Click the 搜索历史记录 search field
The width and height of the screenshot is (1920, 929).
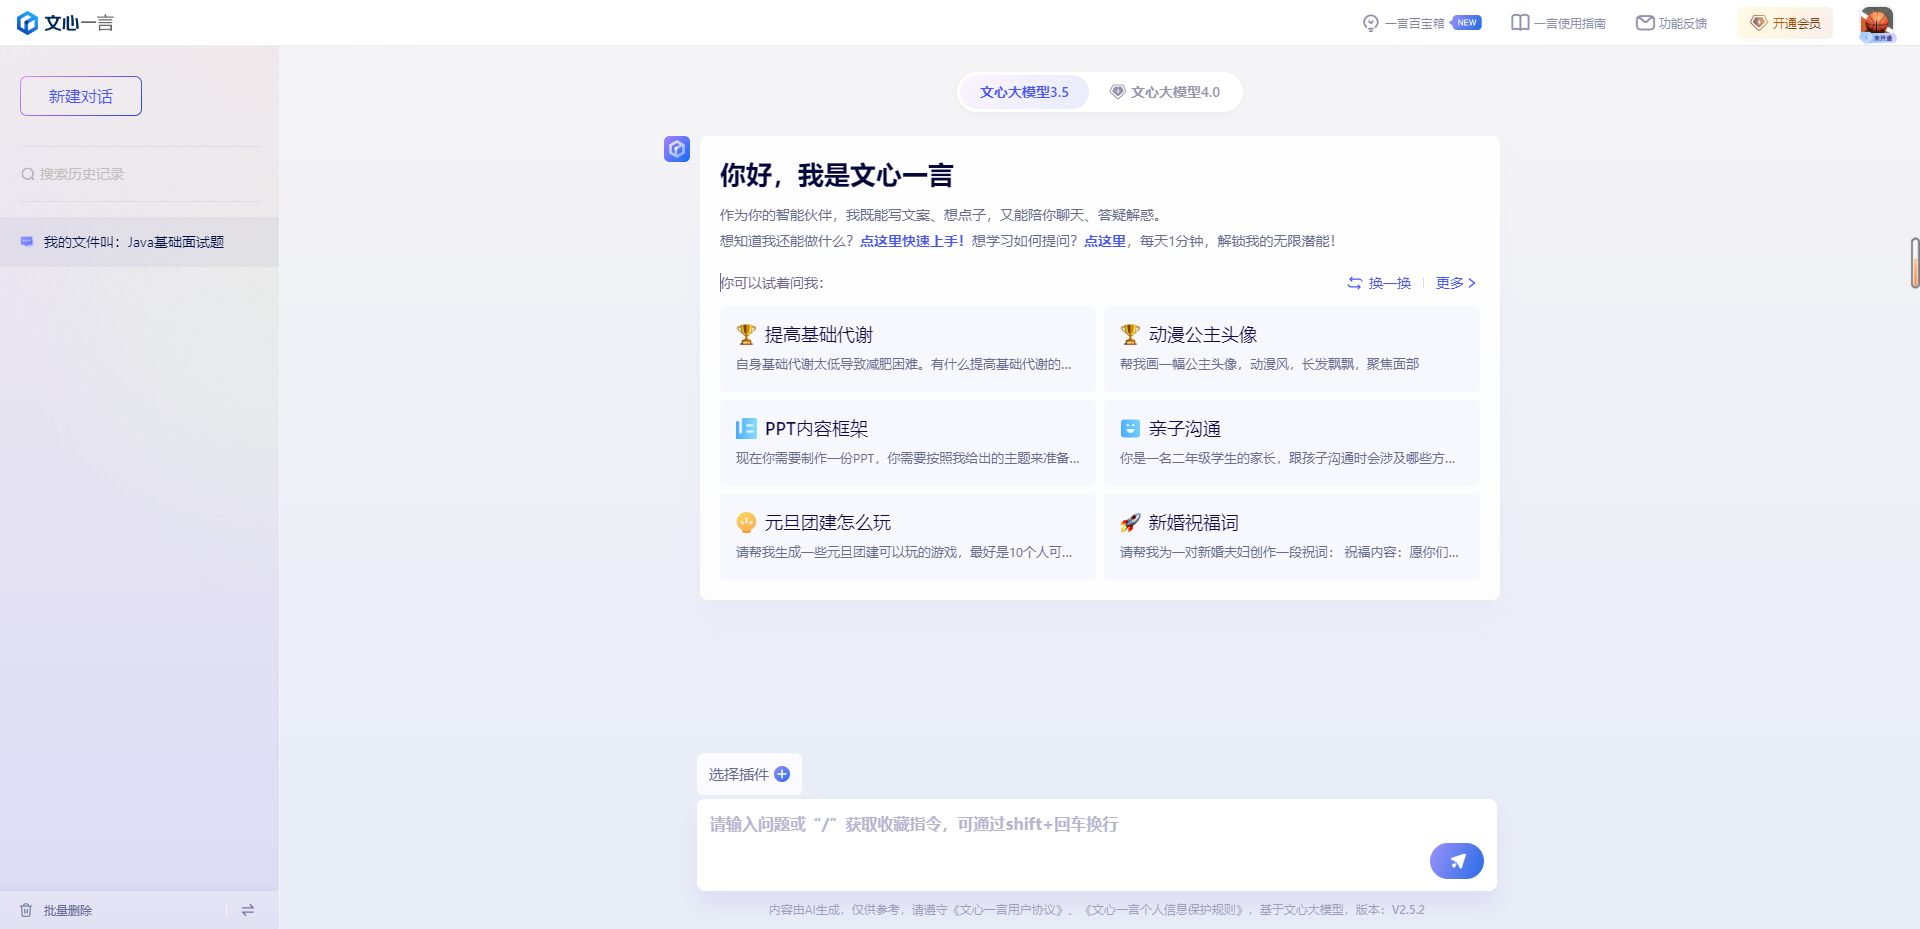[140, 174]
